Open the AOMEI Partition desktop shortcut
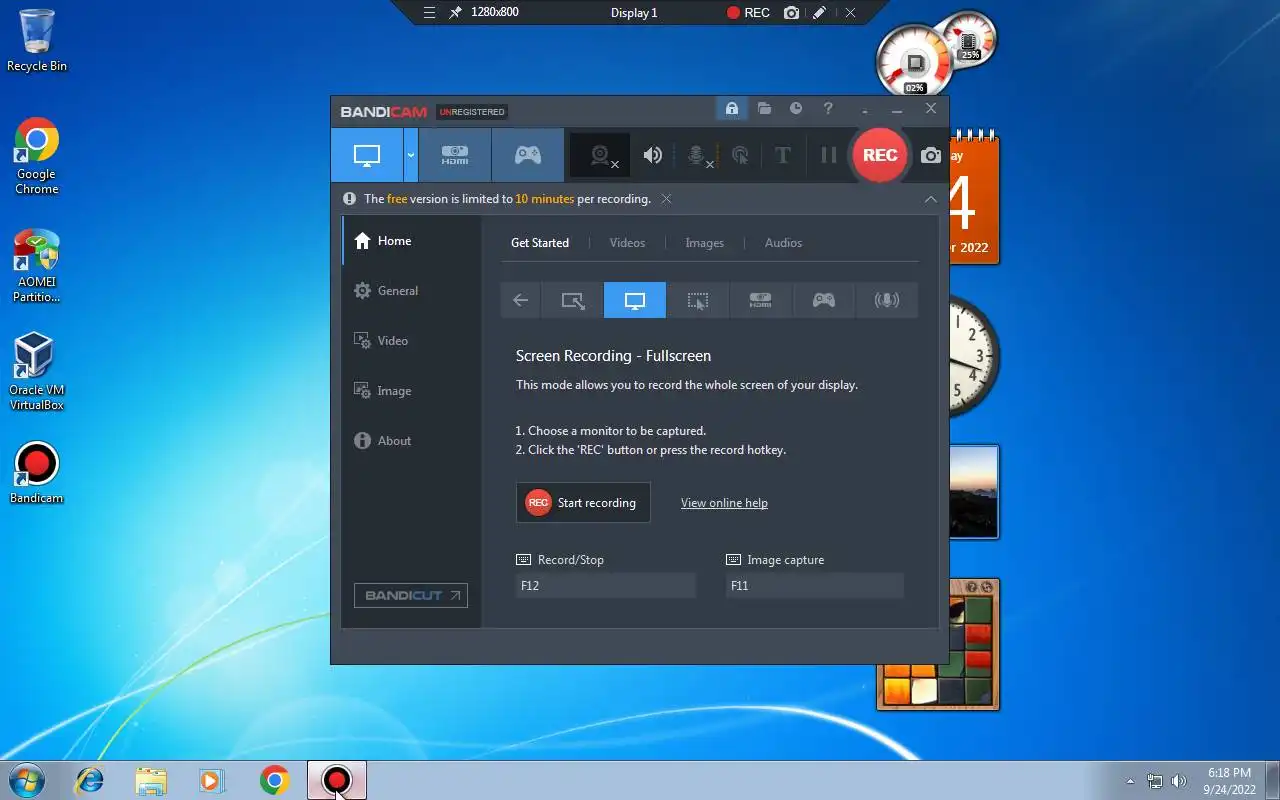Viewport: 1280px width, 800px height. [37, 266]
